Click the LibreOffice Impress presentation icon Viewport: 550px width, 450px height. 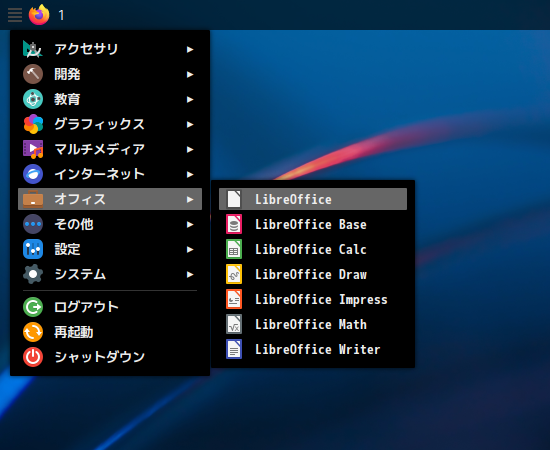pos(234,299)
